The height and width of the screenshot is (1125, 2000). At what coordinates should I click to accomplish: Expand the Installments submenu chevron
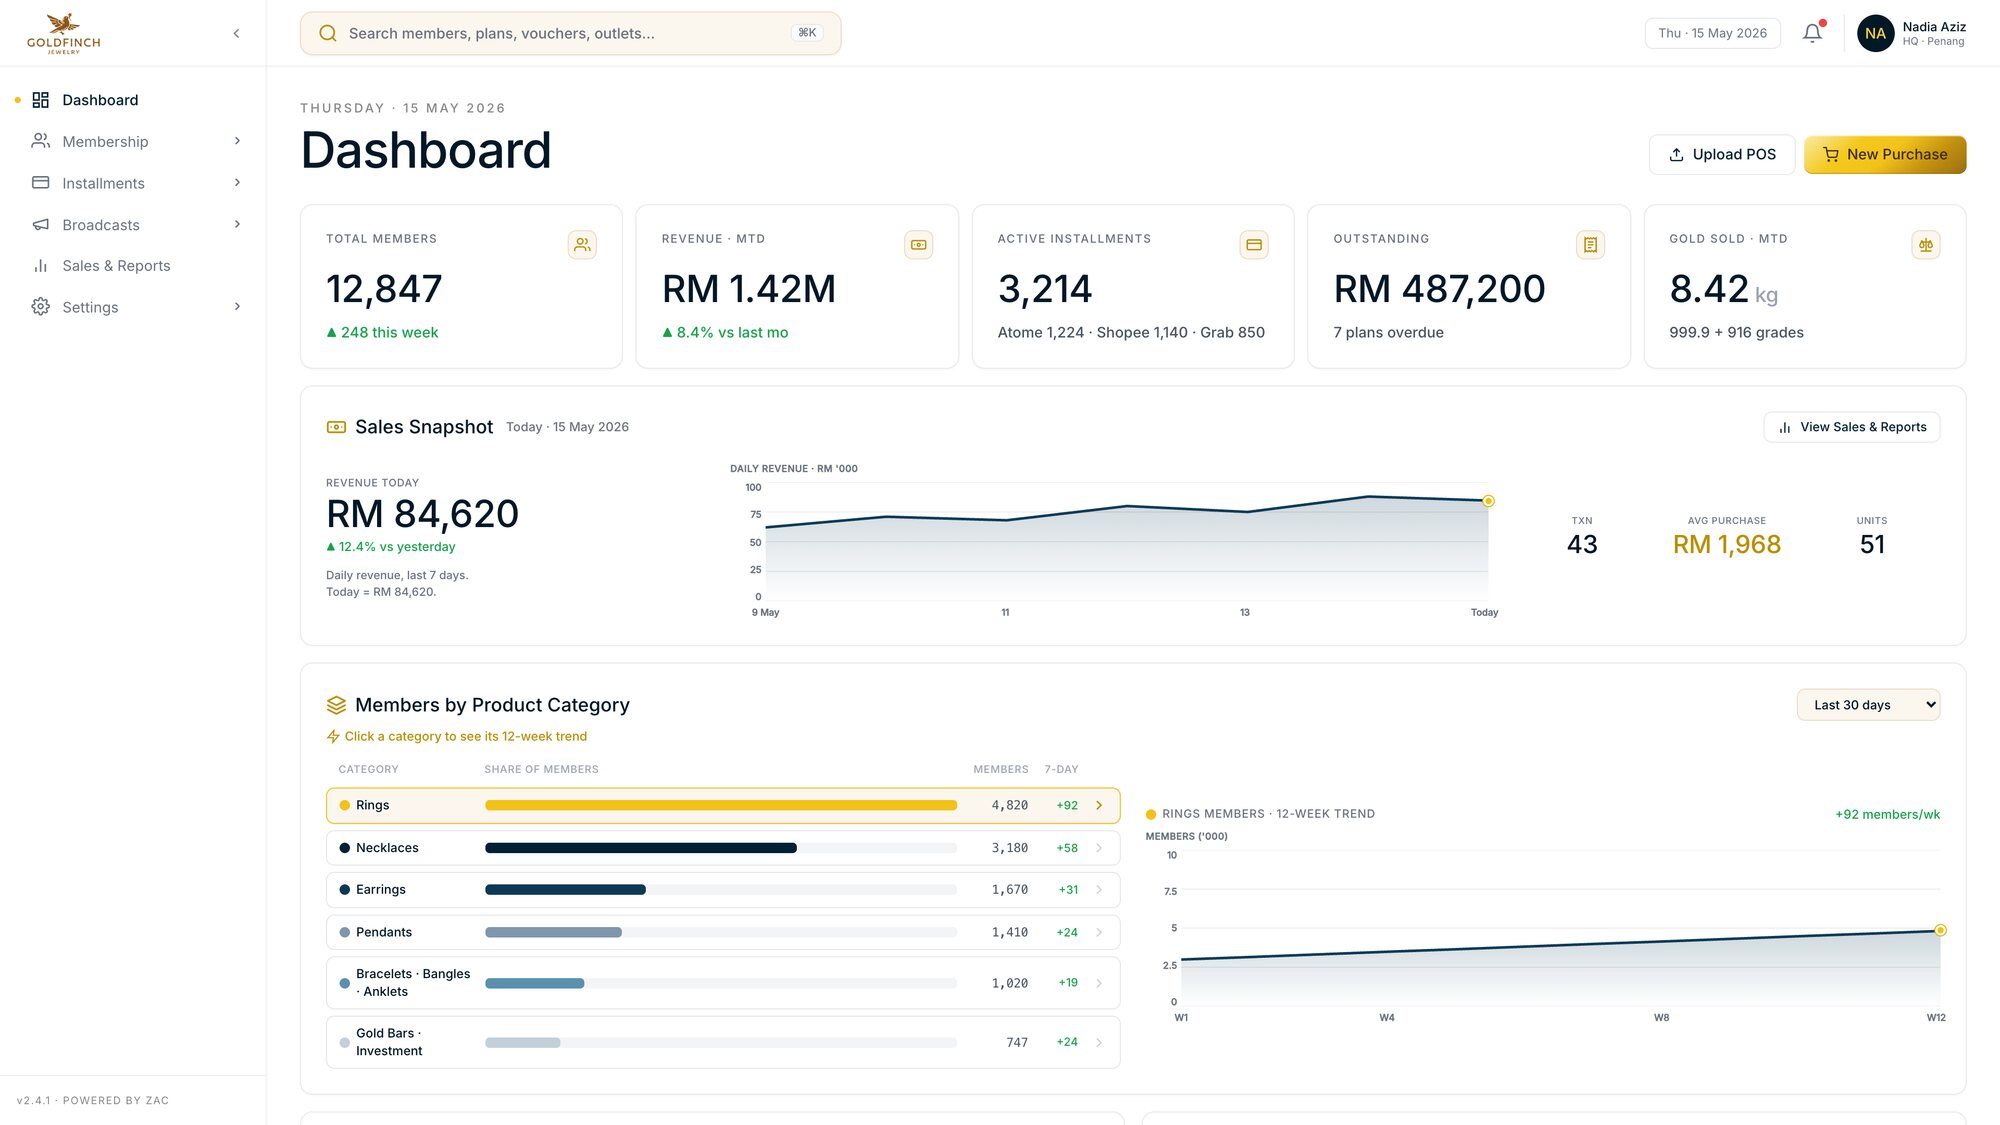[x=237, y=183]
